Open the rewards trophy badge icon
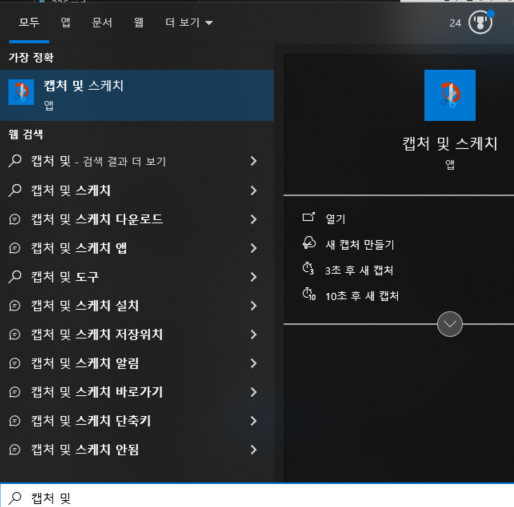 tap(480, 22)
